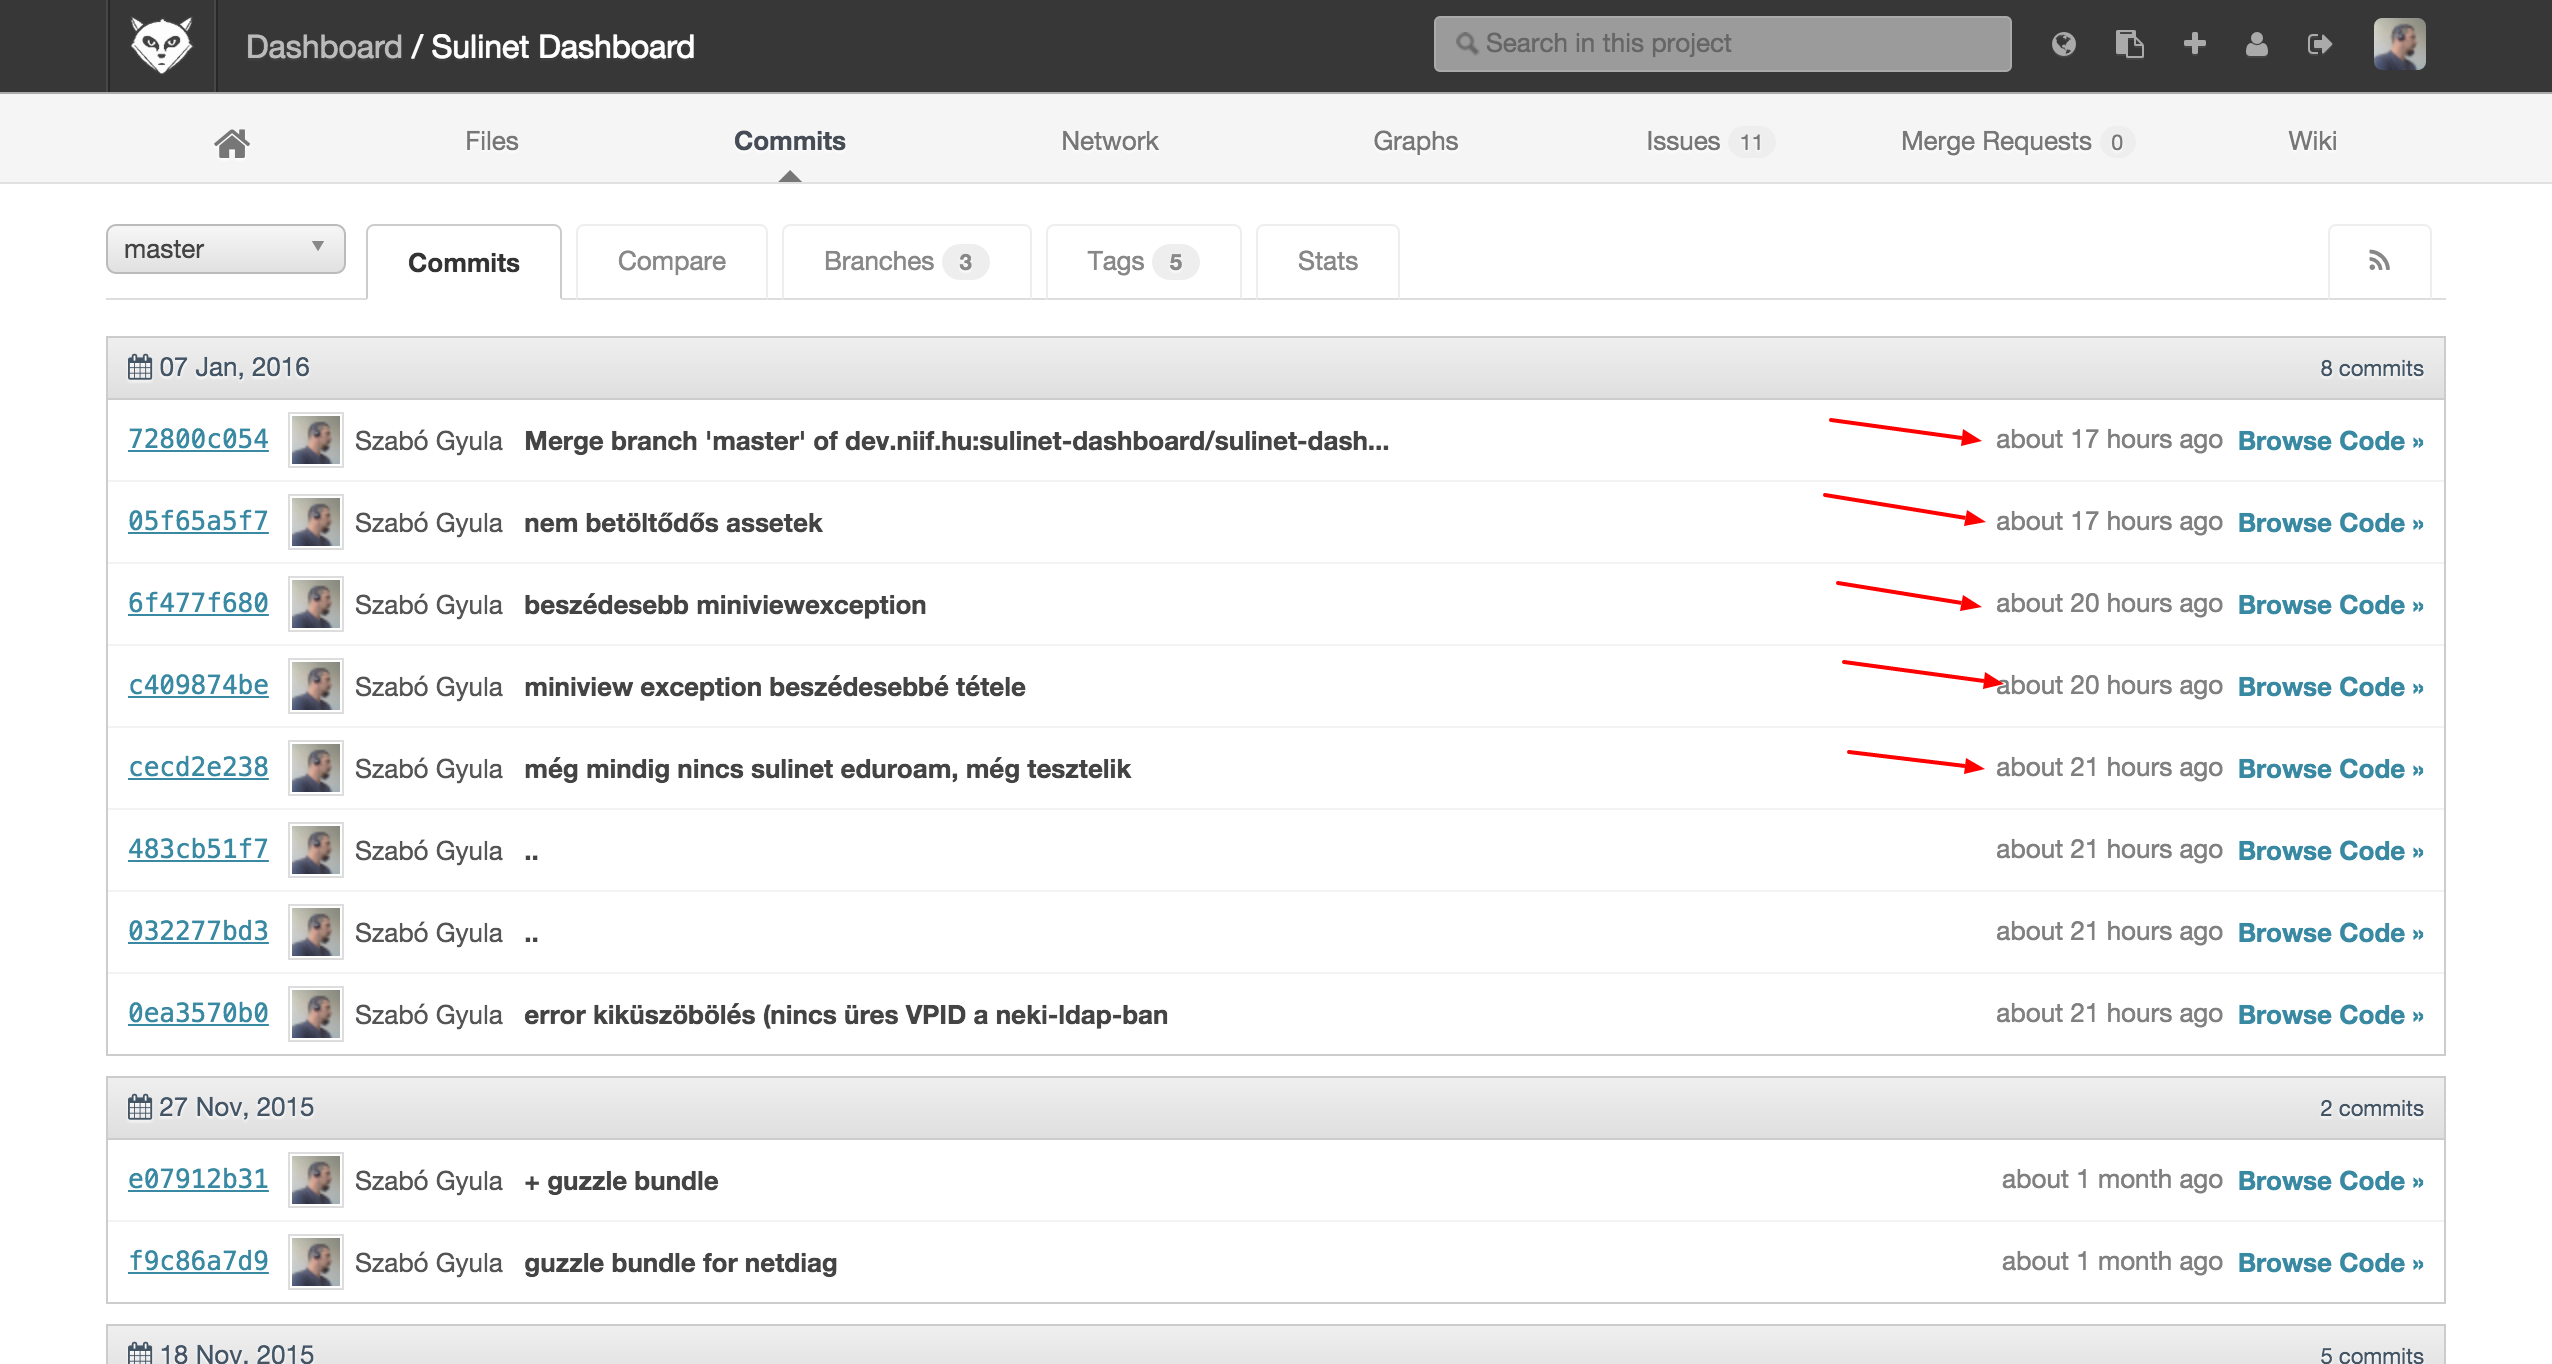The image size is (2552, 1364).
Task: Browse Code for commit cecd2e238
Action: click(x=2330, y=769)
